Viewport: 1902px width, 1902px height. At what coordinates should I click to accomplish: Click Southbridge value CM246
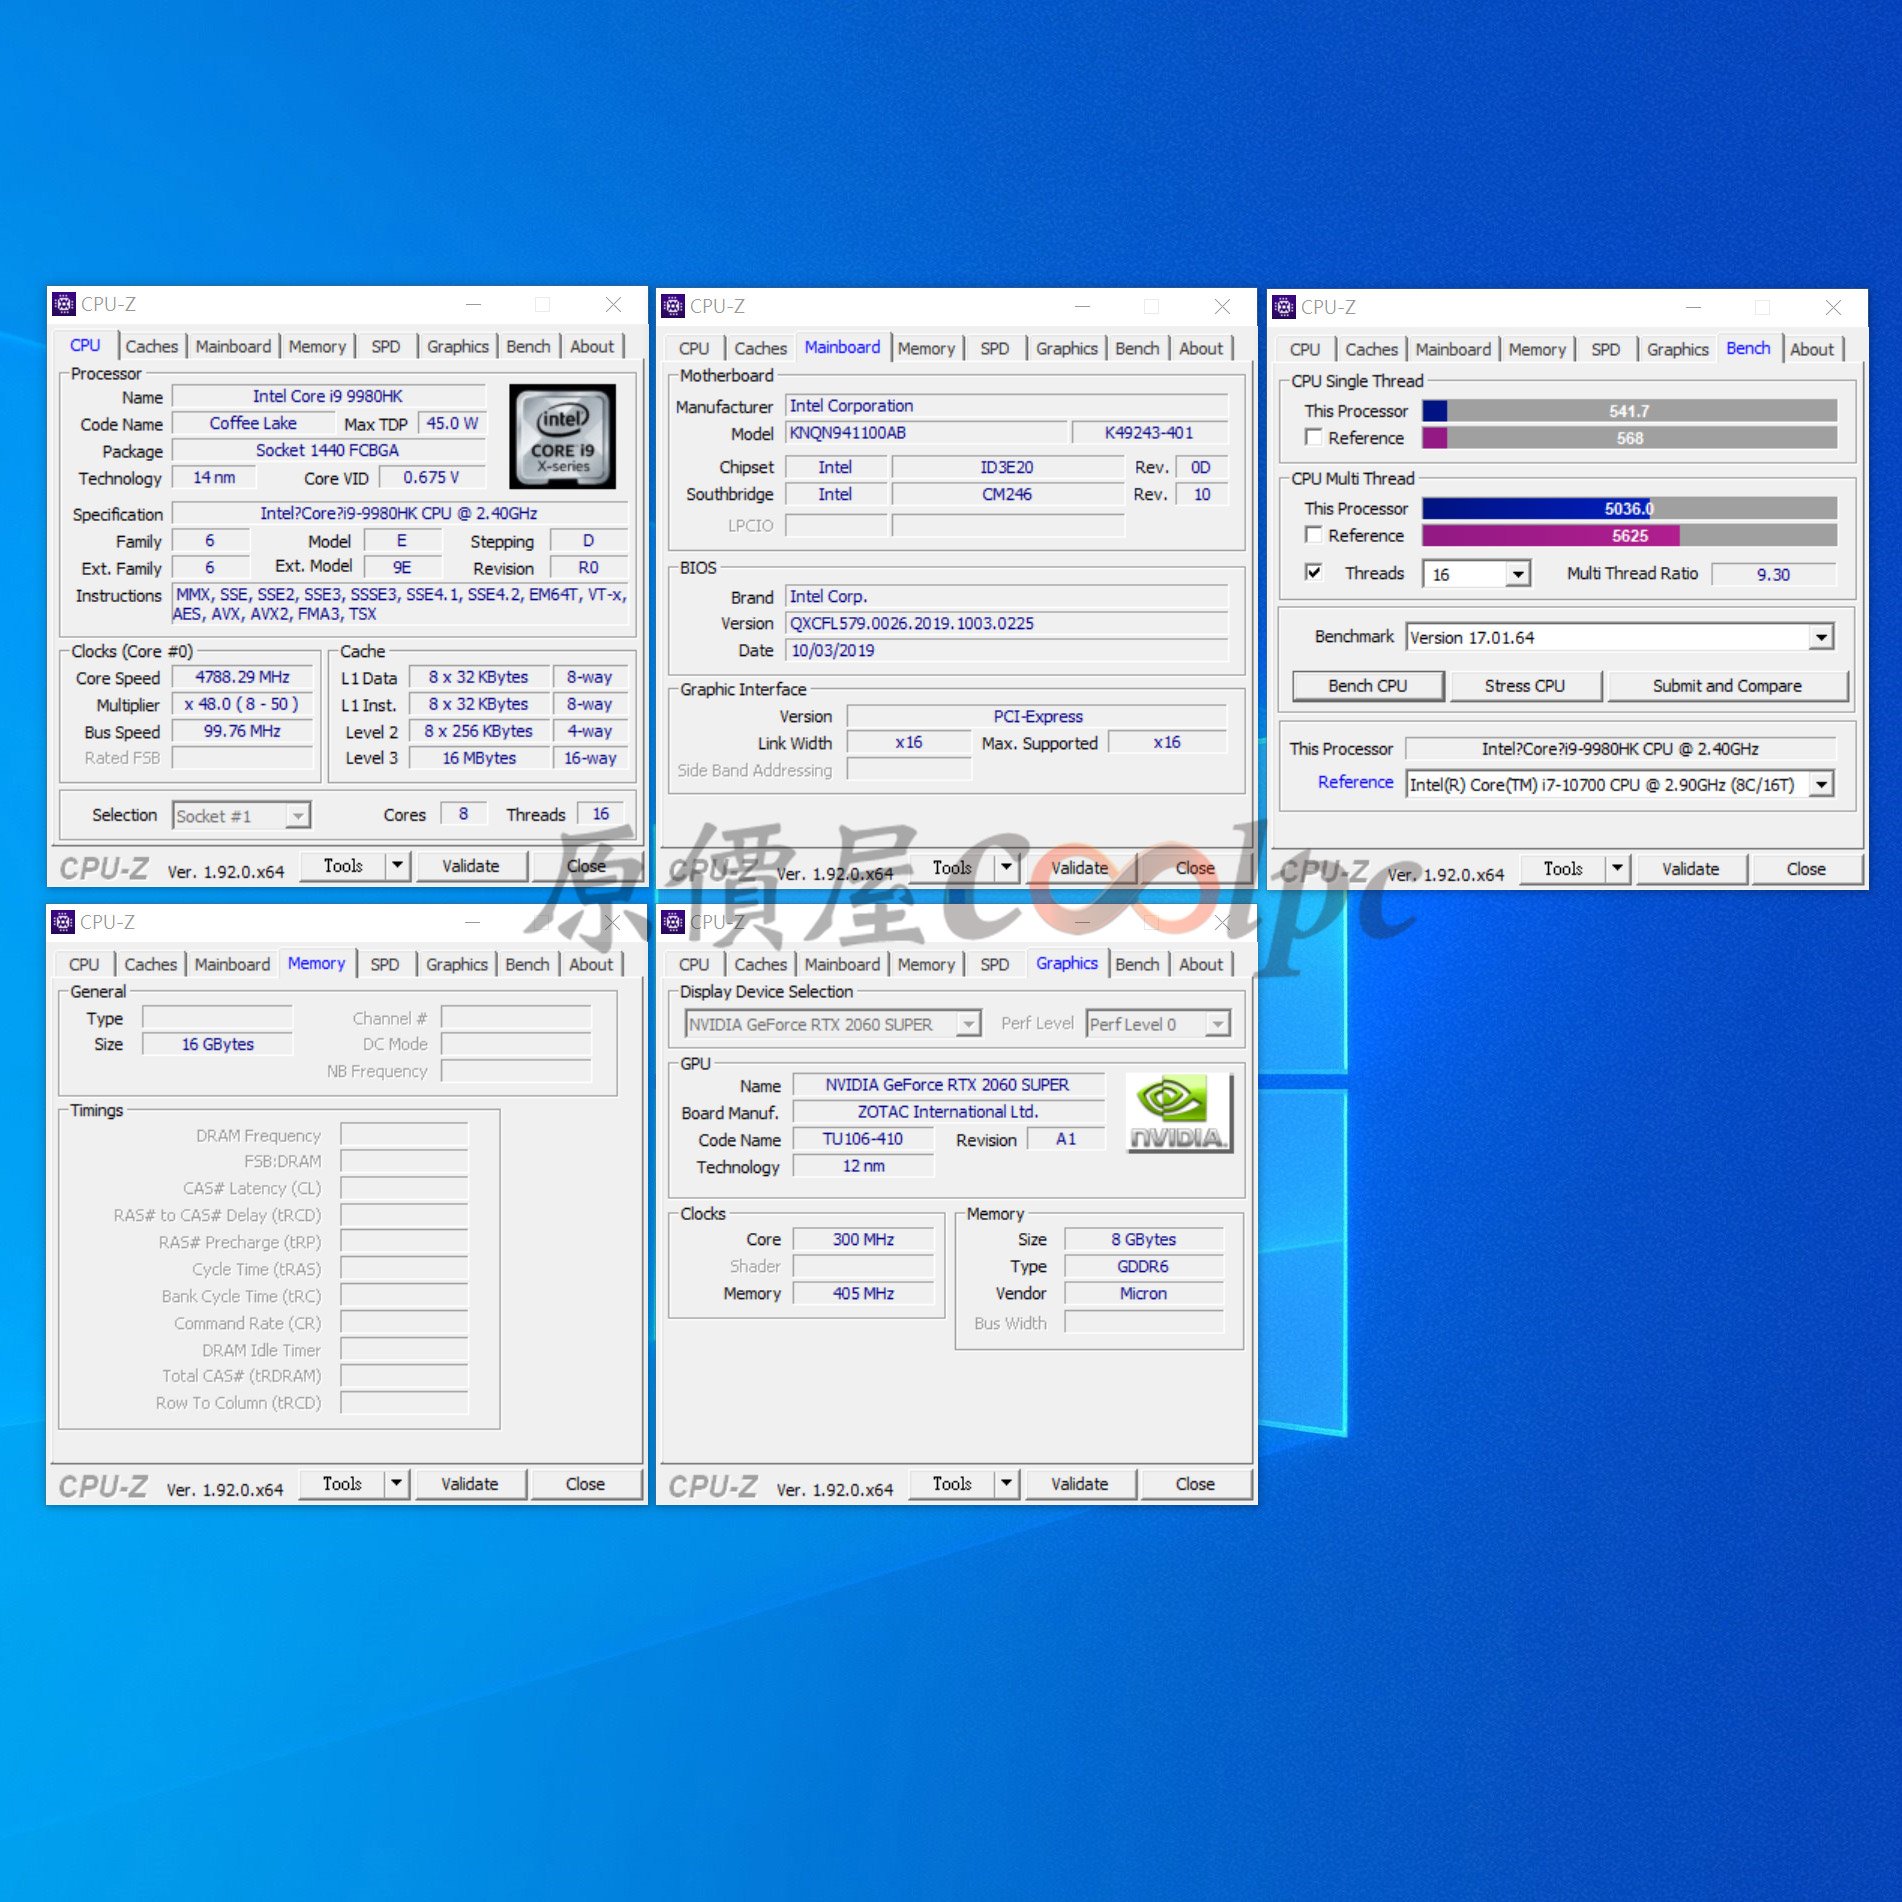[1007, 494]
